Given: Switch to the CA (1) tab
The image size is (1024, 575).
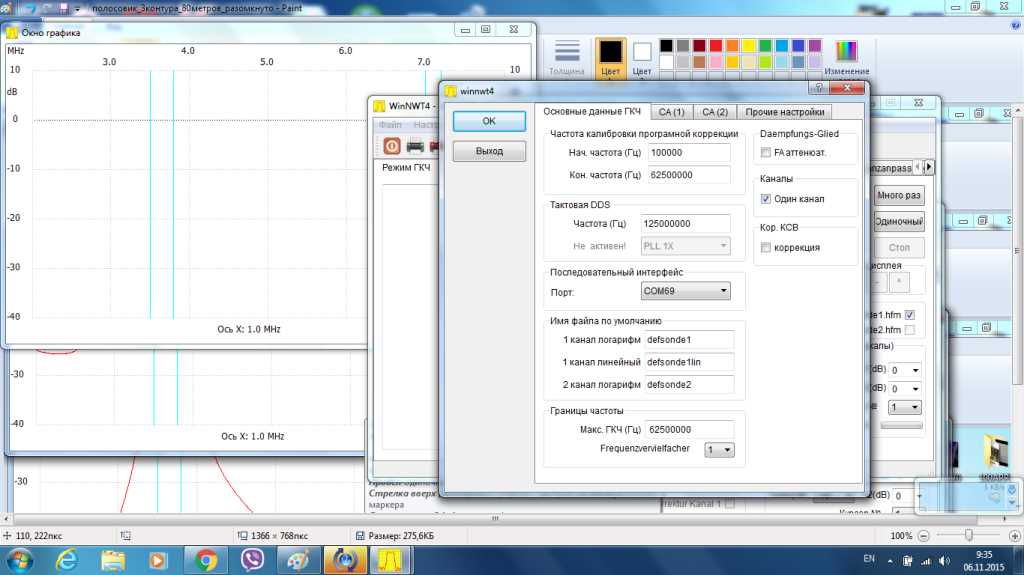Looking at the screenshot, I should (x=671, y=112).
